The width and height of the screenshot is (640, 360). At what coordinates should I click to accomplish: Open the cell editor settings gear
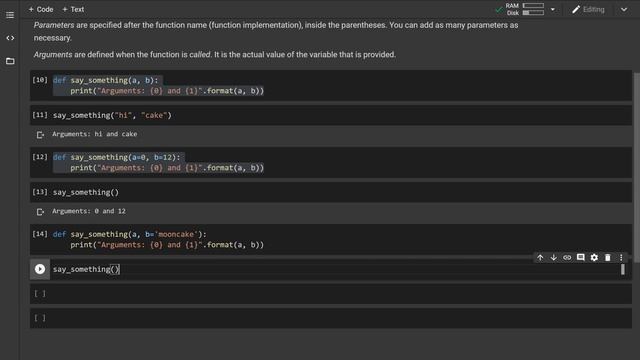click(594, 258)
